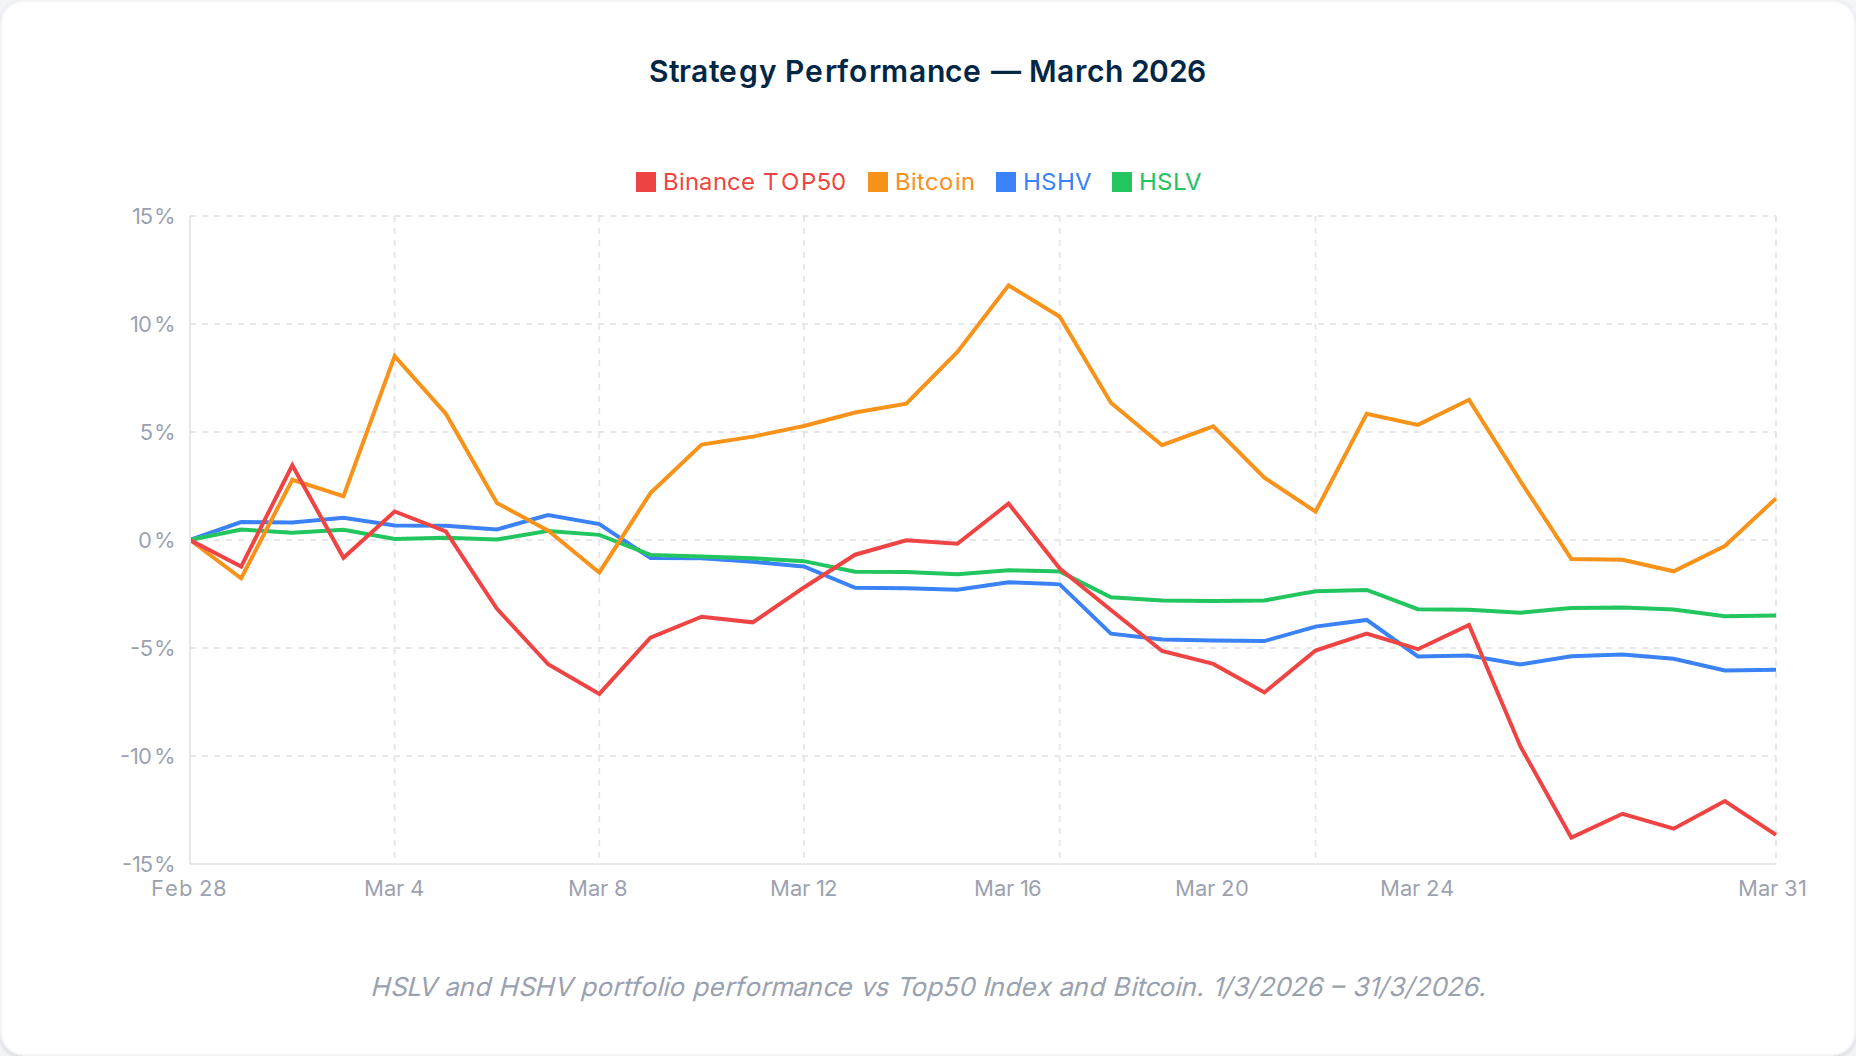
Task: Click the green HSLV legend swatch
Action: [x=1122, y=182]
